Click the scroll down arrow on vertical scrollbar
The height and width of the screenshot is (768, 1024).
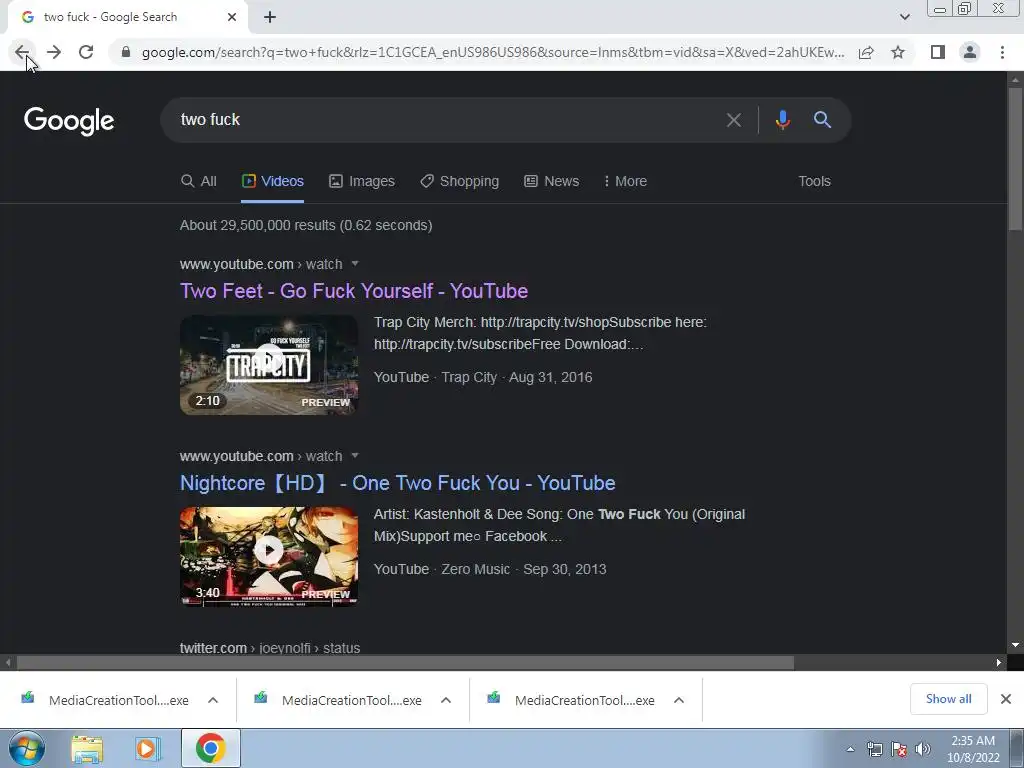1015,645
